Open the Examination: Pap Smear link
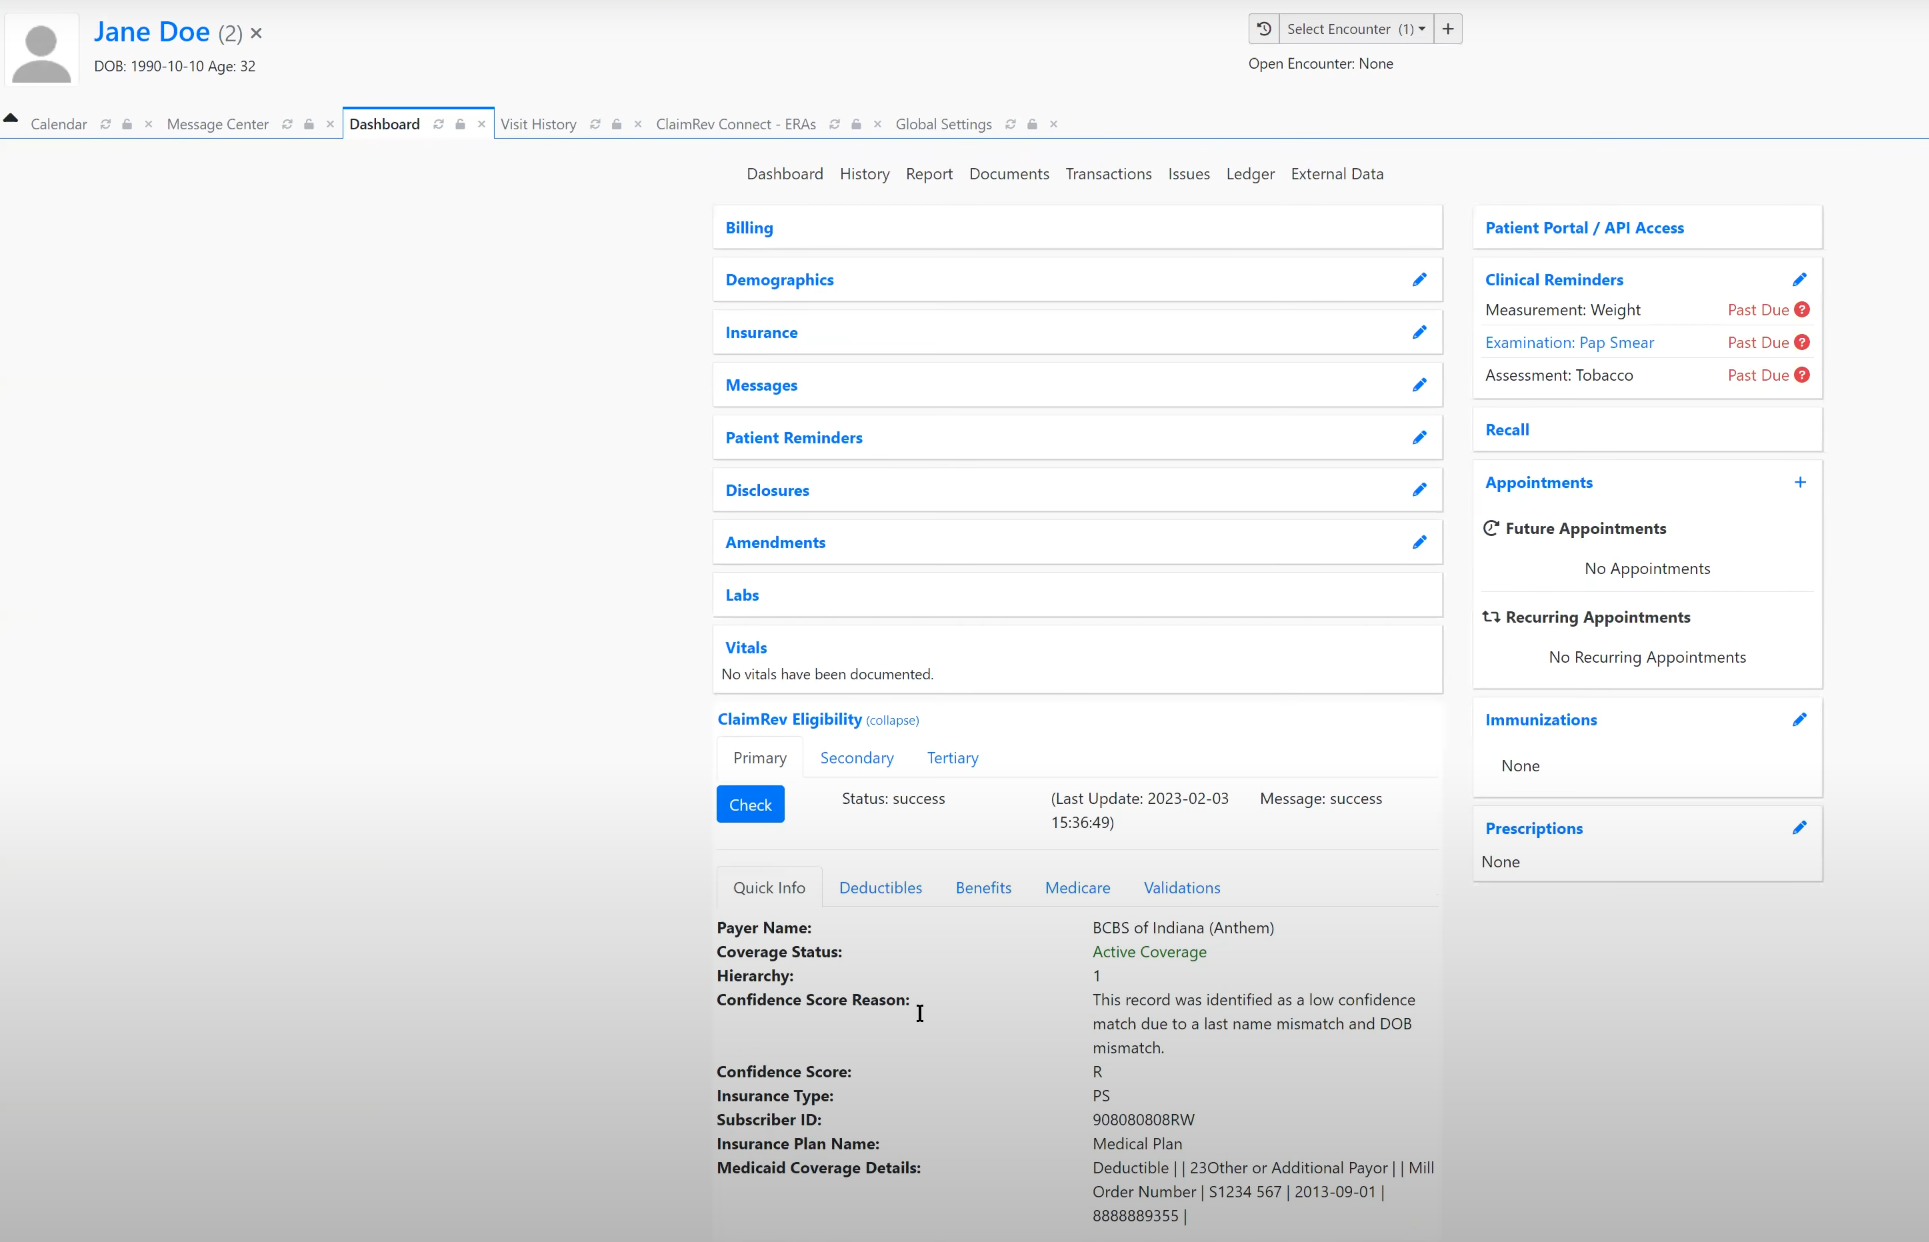The width and height of the screenshot is (1929, 1242). tap(1569, 342)
